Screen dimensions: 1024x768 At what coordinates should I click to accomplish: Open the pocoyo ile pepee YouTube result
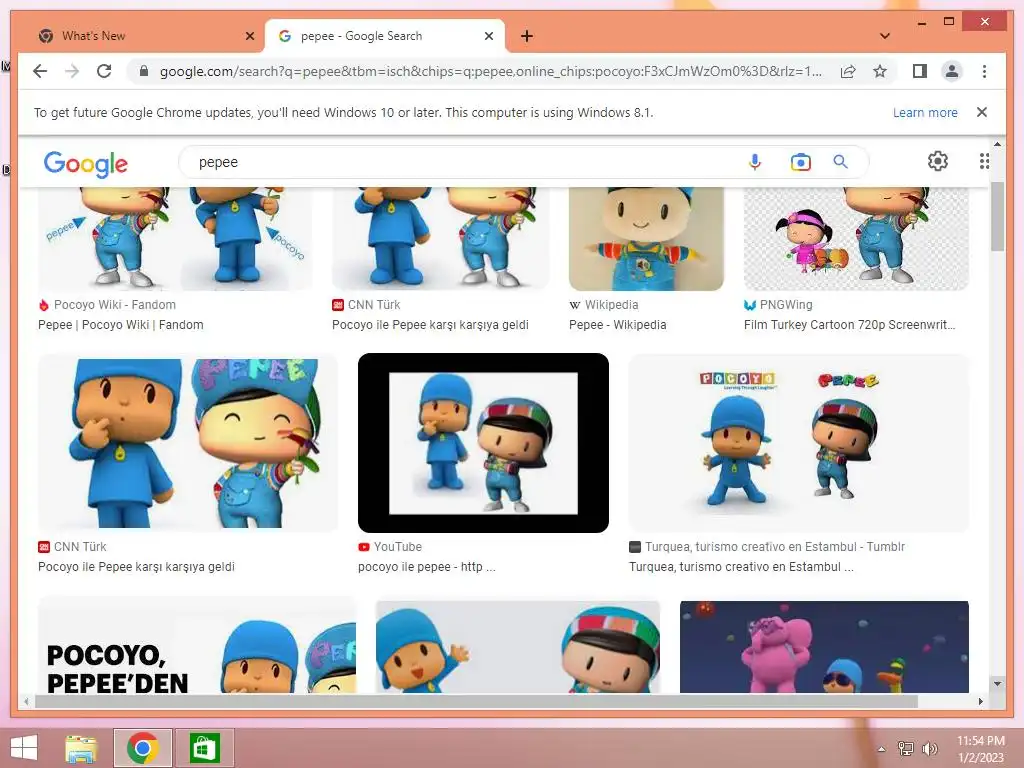point(426,566)
